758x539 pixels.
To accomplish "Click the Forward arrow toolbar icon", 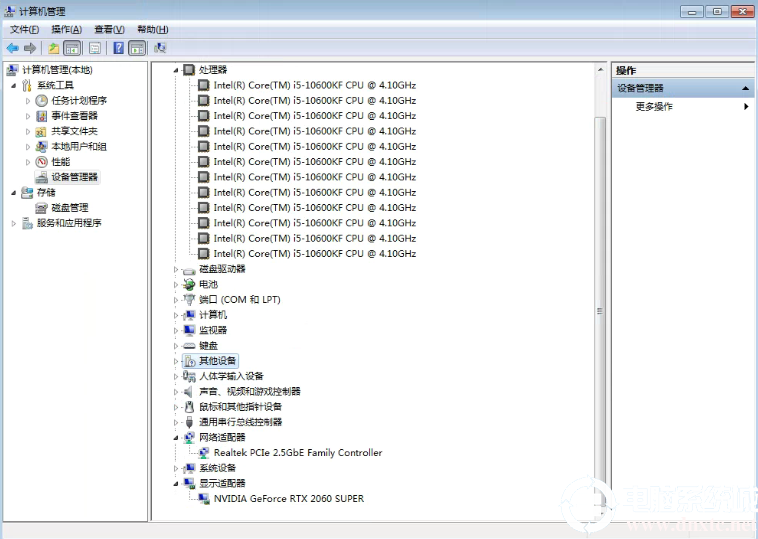I will (30, 48).
